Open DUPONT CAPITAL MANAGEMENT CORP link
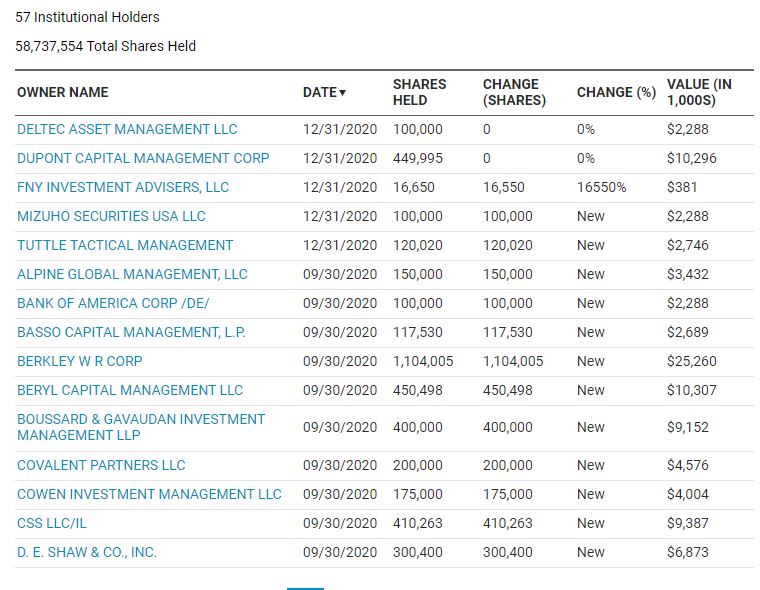The height and width of the screenshot is (590, 760). (x=143, y=159)
